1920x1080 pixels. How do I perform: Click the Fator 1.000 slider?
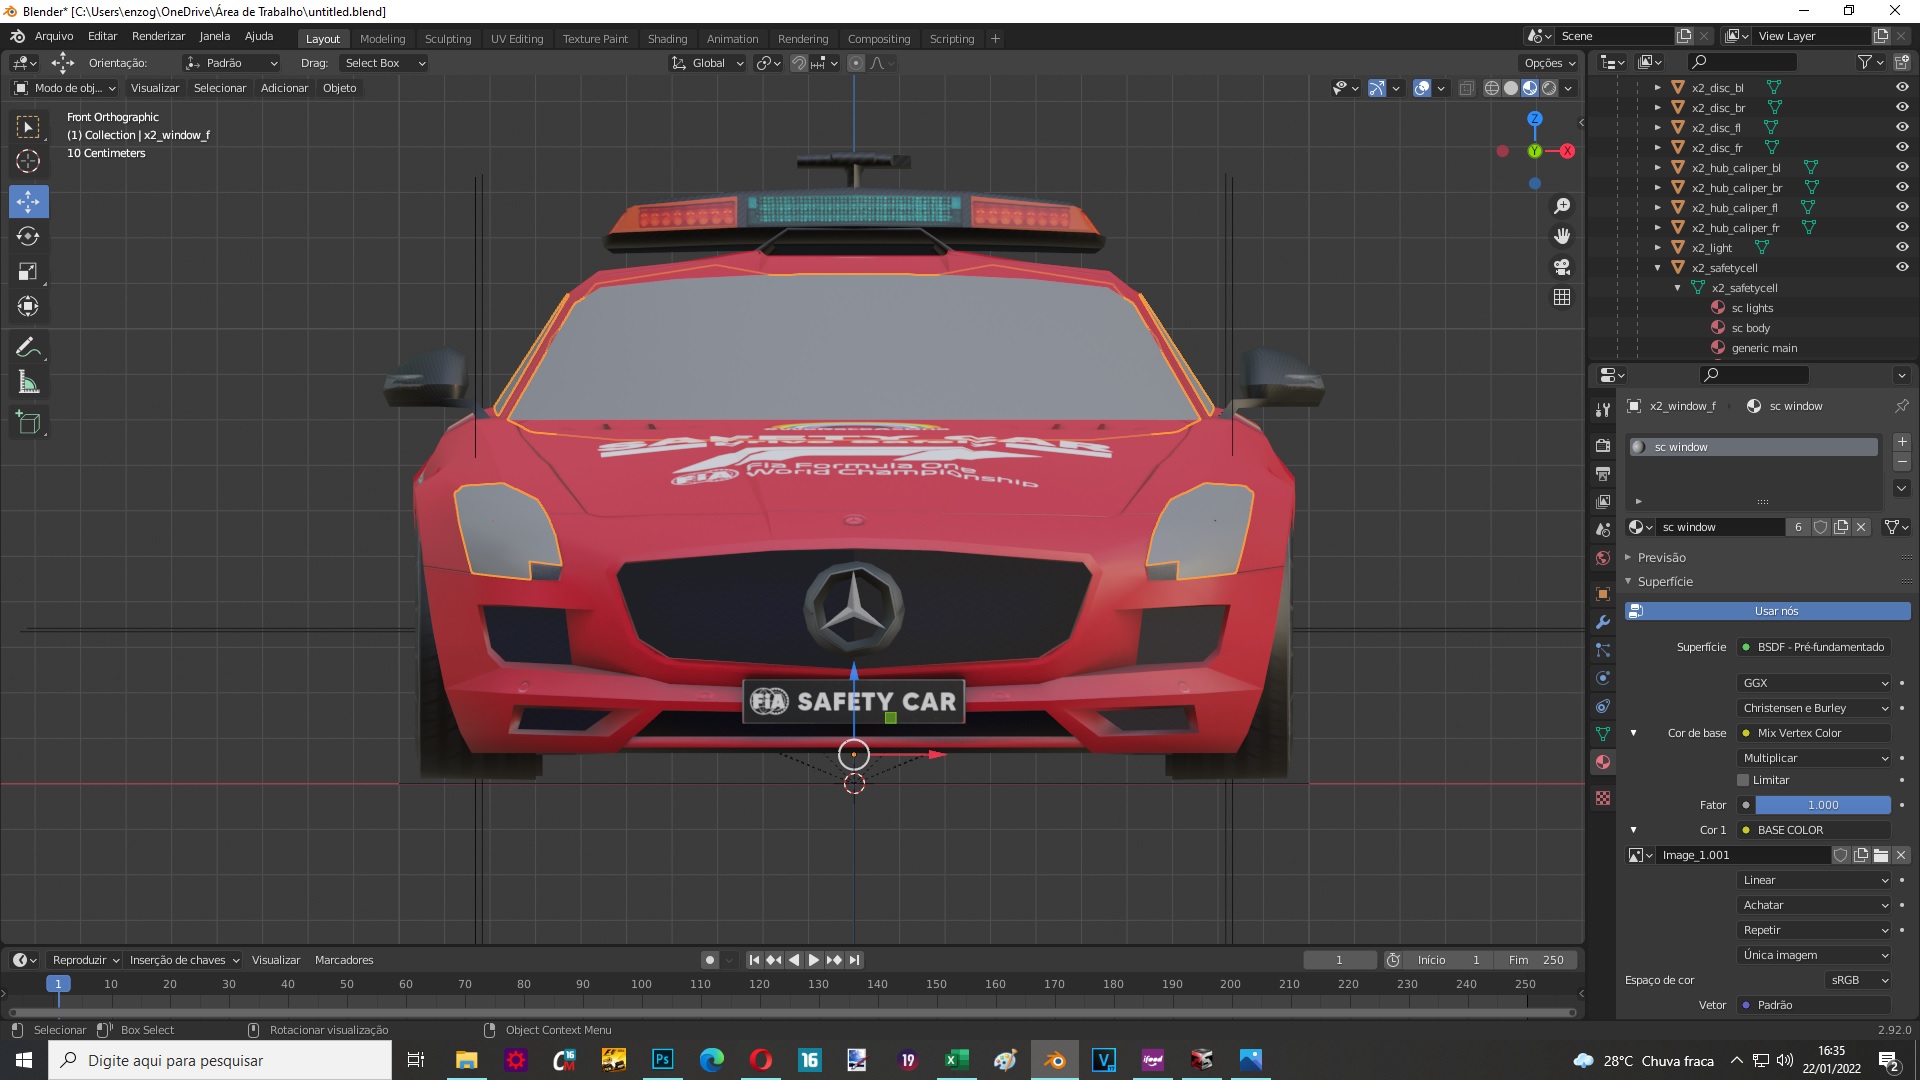pos(1823,805)
